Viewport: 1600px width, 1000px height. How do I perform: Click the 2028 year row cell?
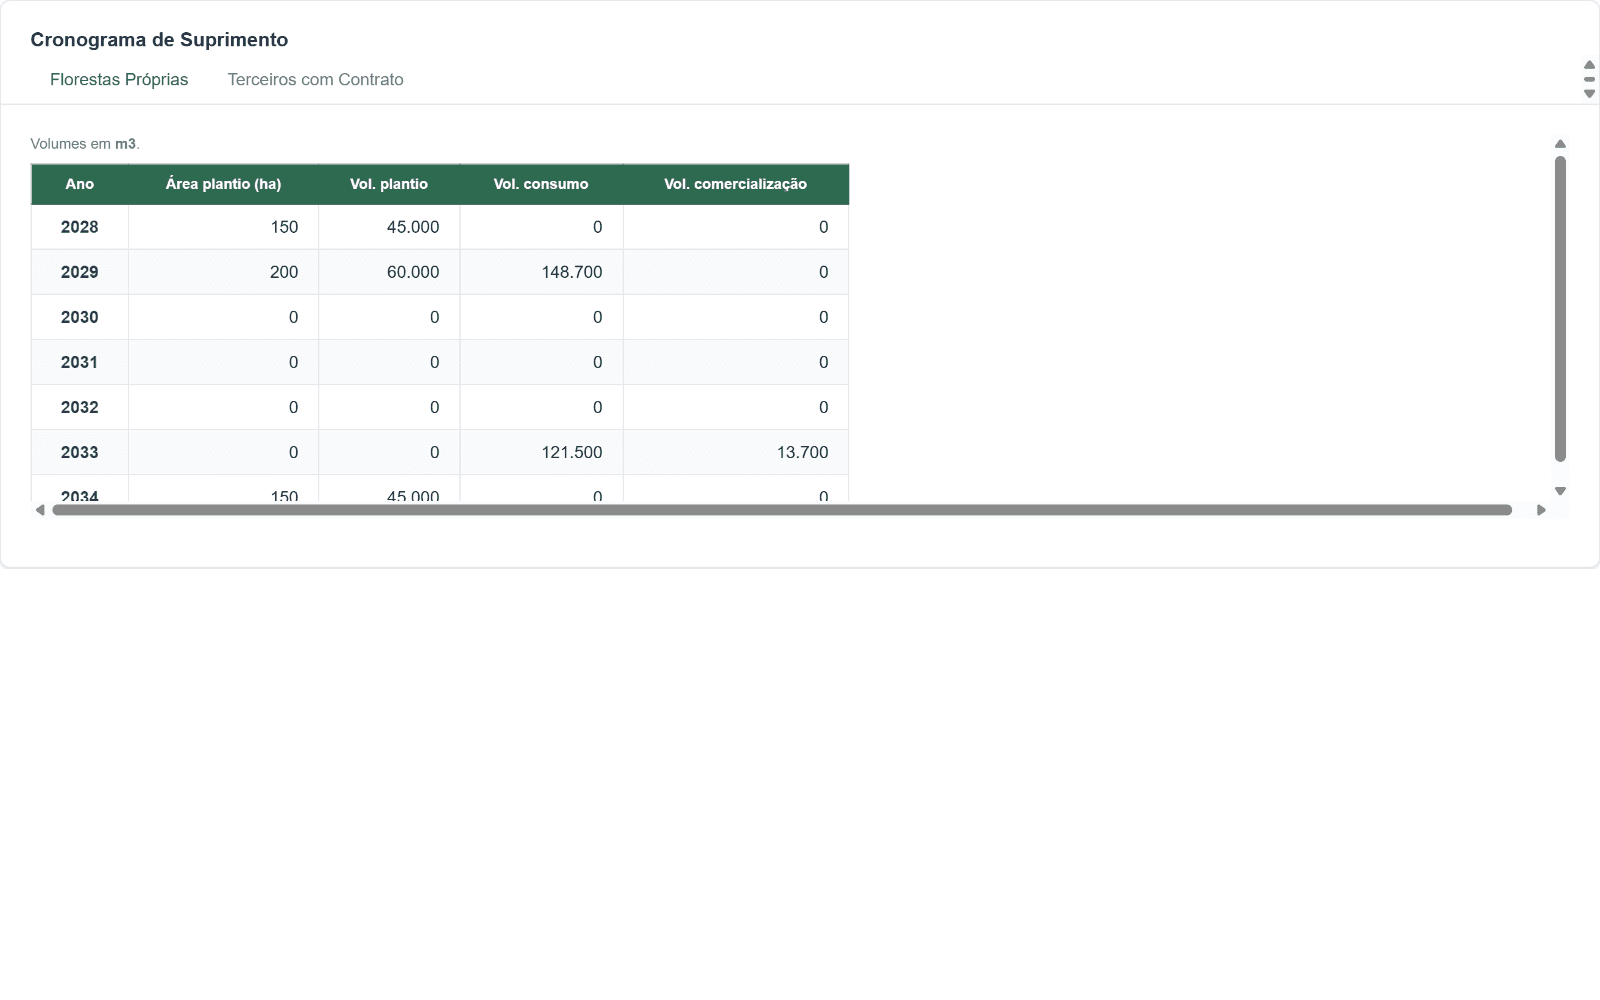click(80, 227)
